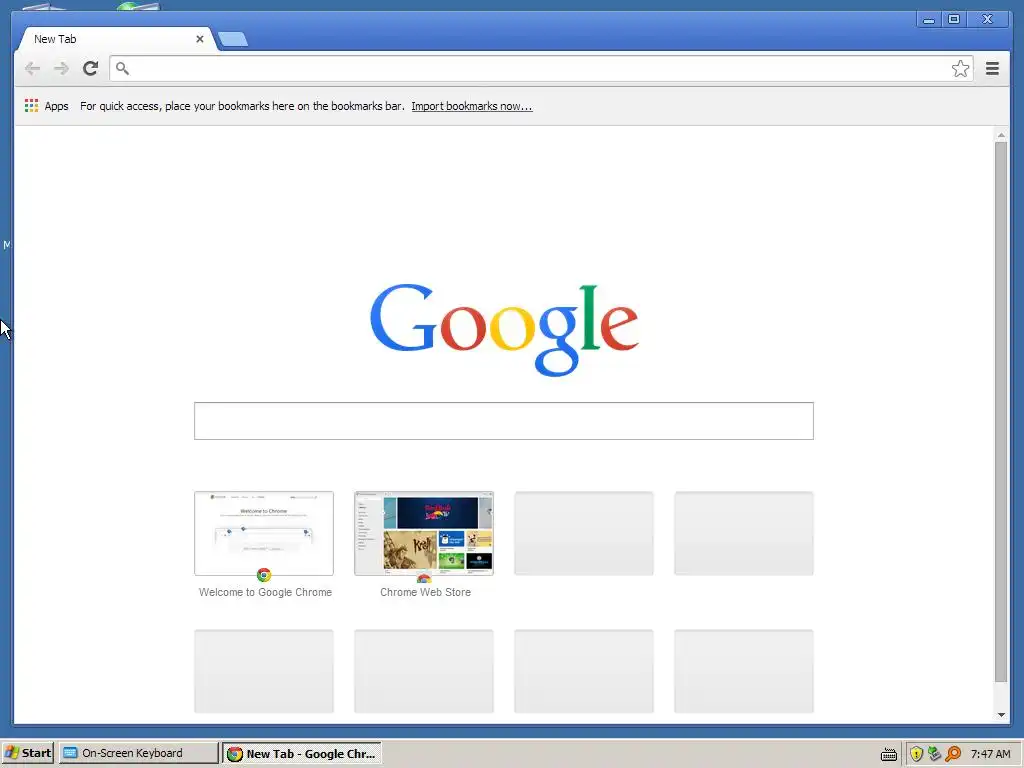
Task: Click the Welcome to Google Chrome label
Action: pyautogui.click(x=265, y=592)
